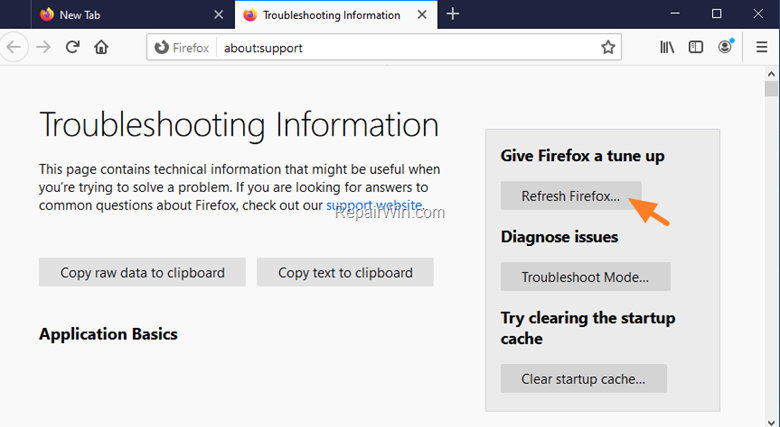Viewport: 780px width, 427px height.
Task: Start Troubleshoot Mode
Action: coord(585,277)
